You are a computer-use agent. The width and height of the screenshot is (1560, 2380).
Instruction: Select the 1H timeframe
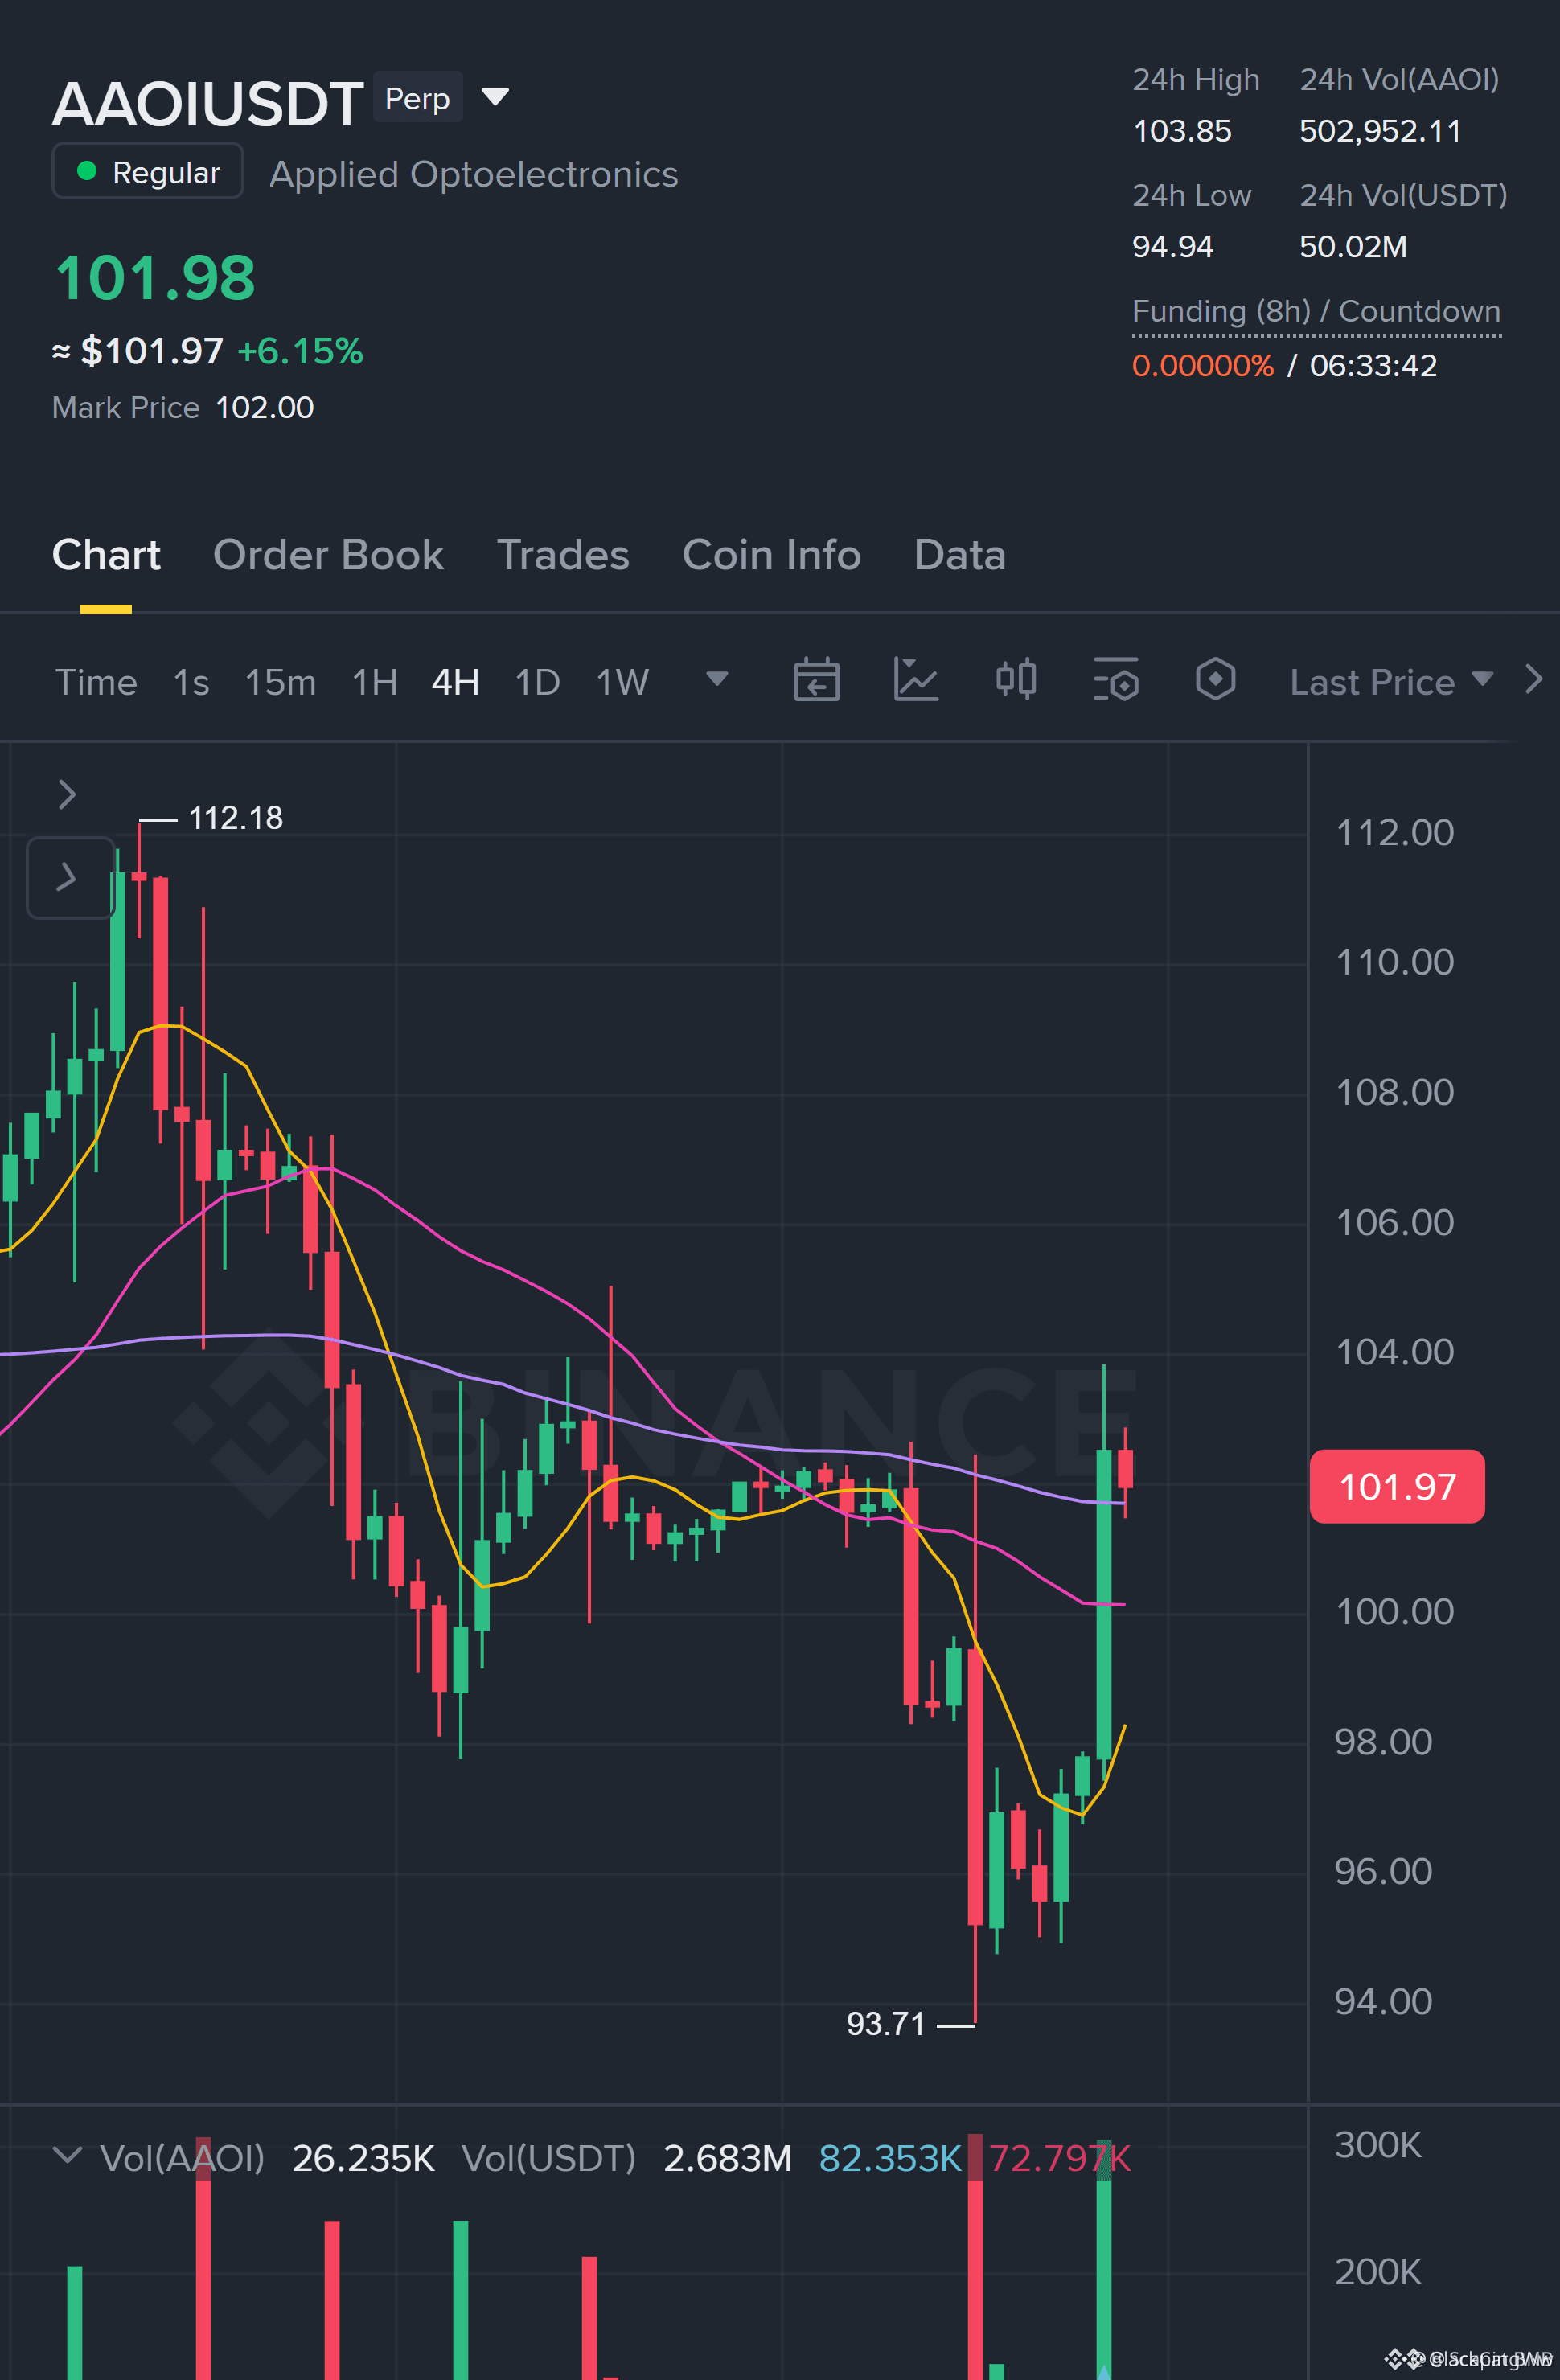375,683
